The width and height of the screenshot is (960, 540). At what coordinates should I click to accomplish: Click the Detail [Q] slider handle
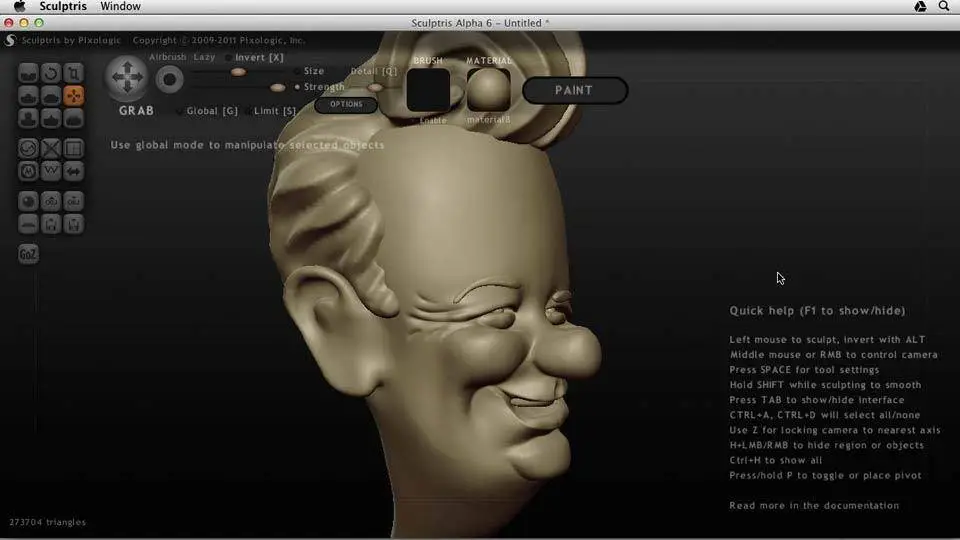[x=375, y=88]
